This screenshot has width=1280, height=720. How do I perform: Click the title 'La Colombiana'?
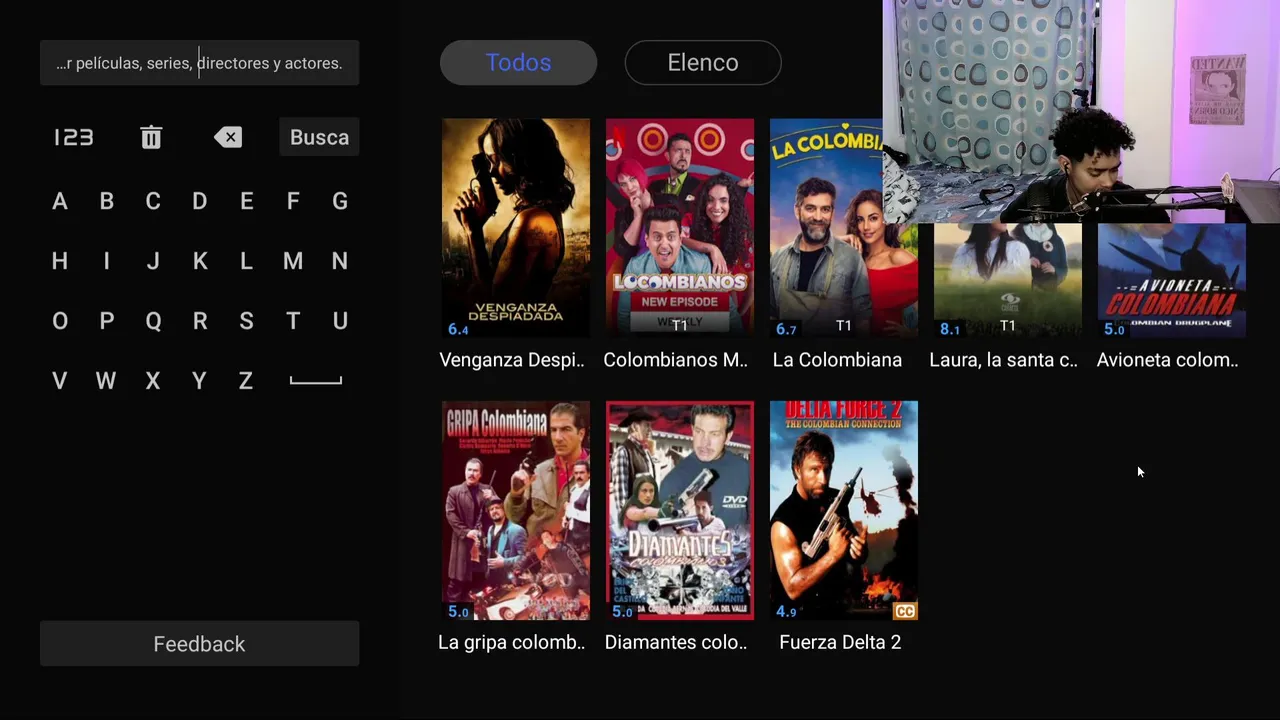tap(837, 360)
